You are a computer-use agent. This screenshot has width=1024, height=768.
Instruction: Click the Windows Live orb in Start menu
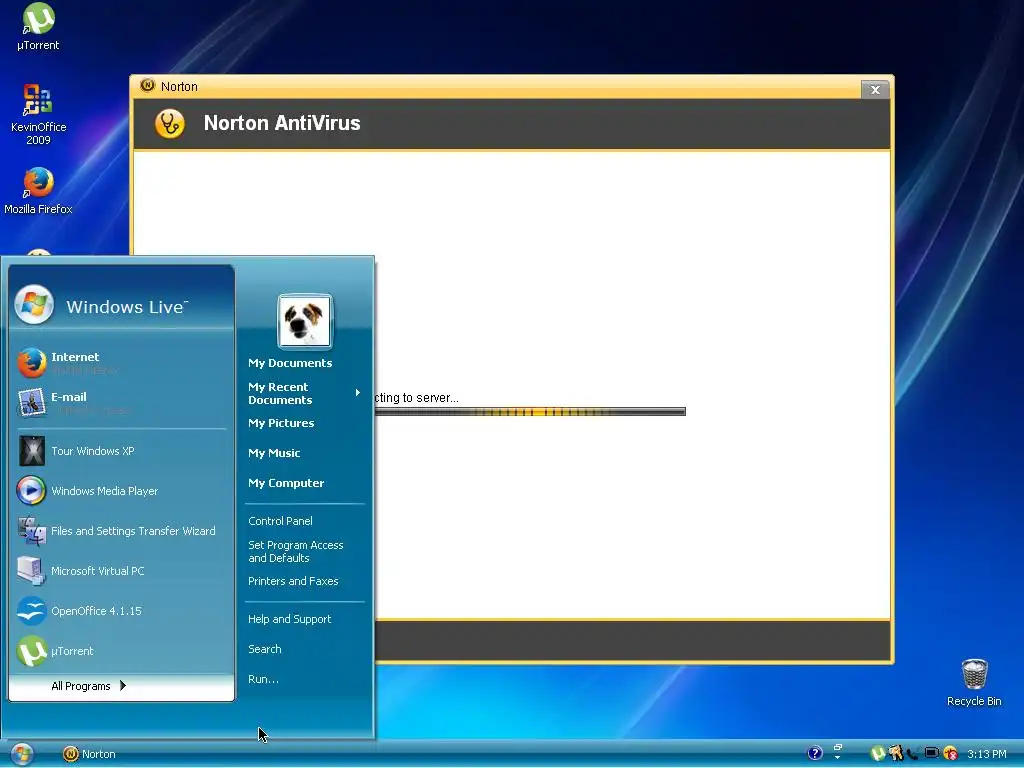click(x=34, y=304)
